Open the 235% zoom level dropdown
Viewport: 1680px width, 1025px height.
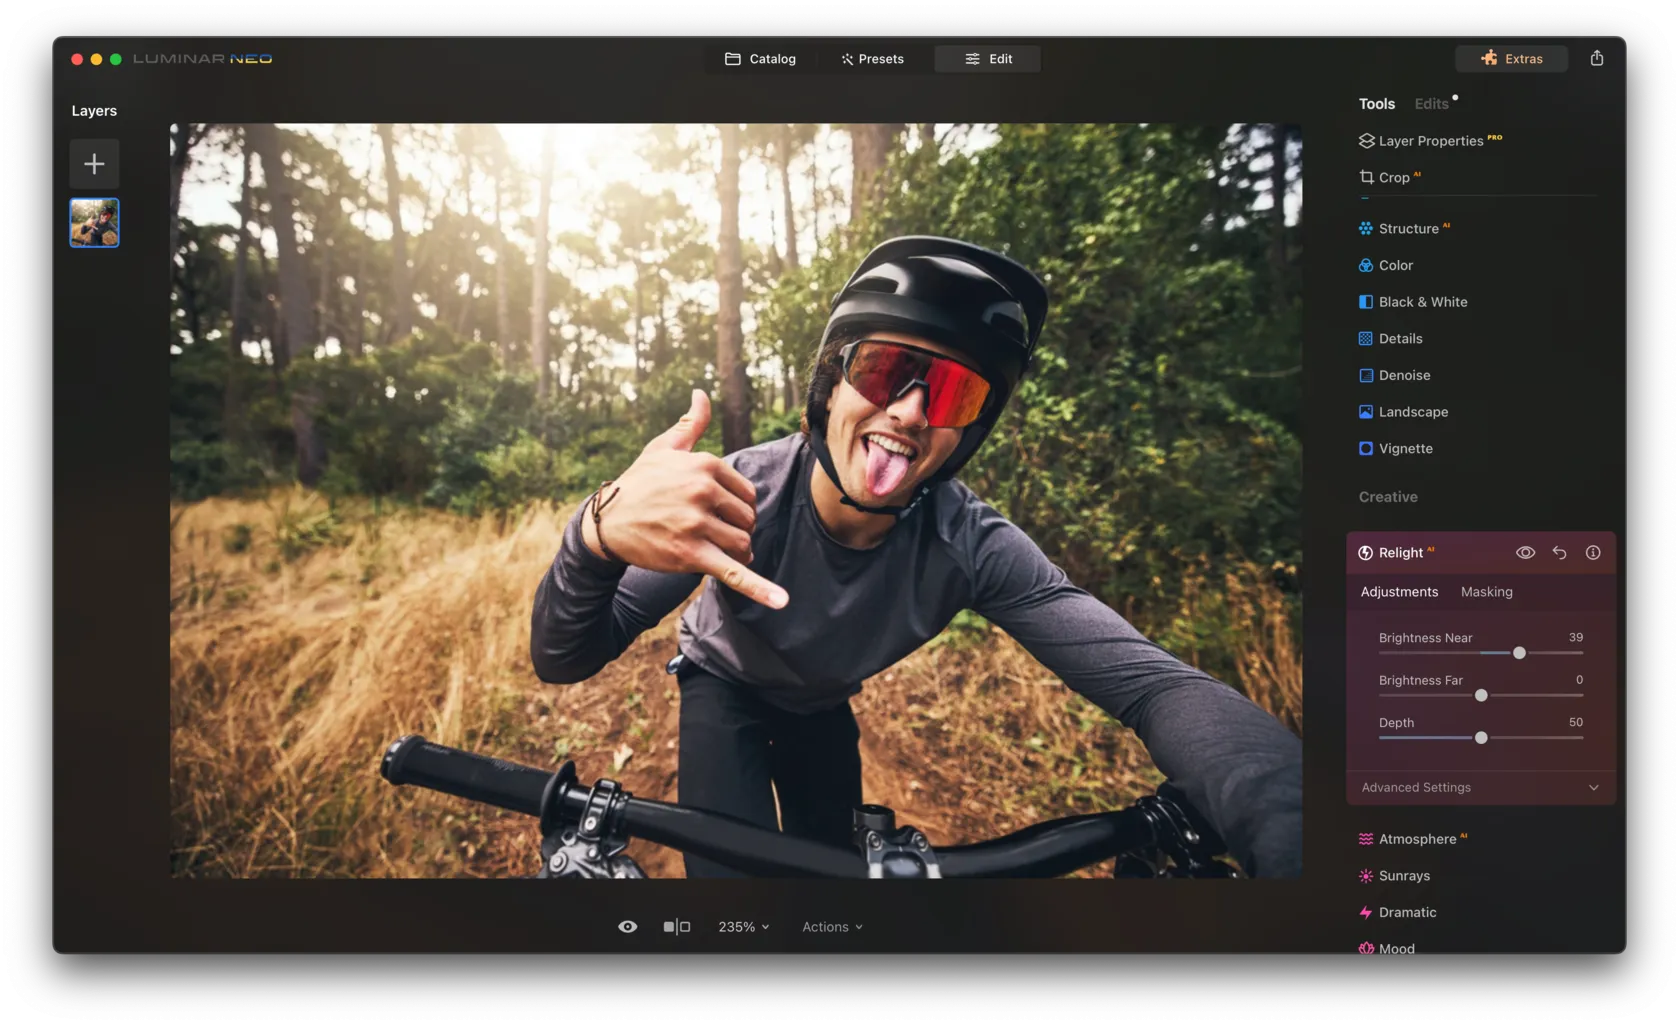[x=743, y=927]
